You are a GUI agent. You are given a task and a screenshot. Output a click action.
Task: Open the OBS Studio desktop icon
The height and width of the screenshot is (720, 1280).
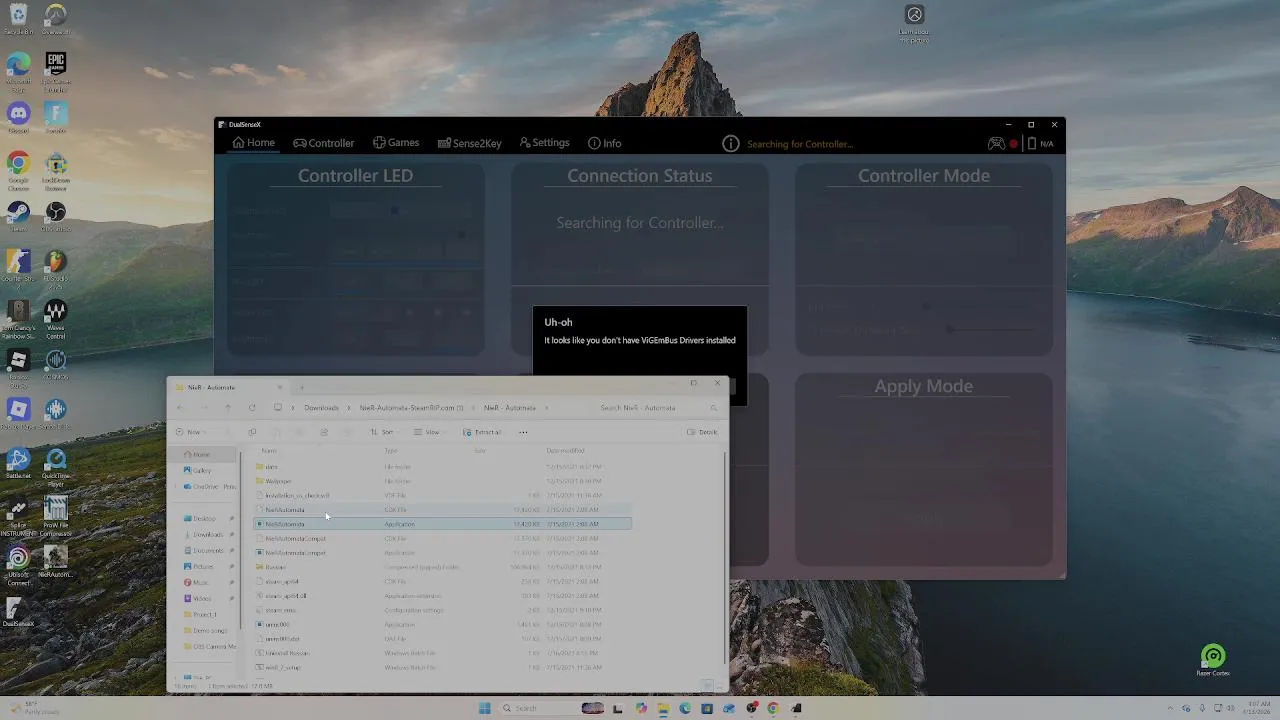click(x=56, y=217)
